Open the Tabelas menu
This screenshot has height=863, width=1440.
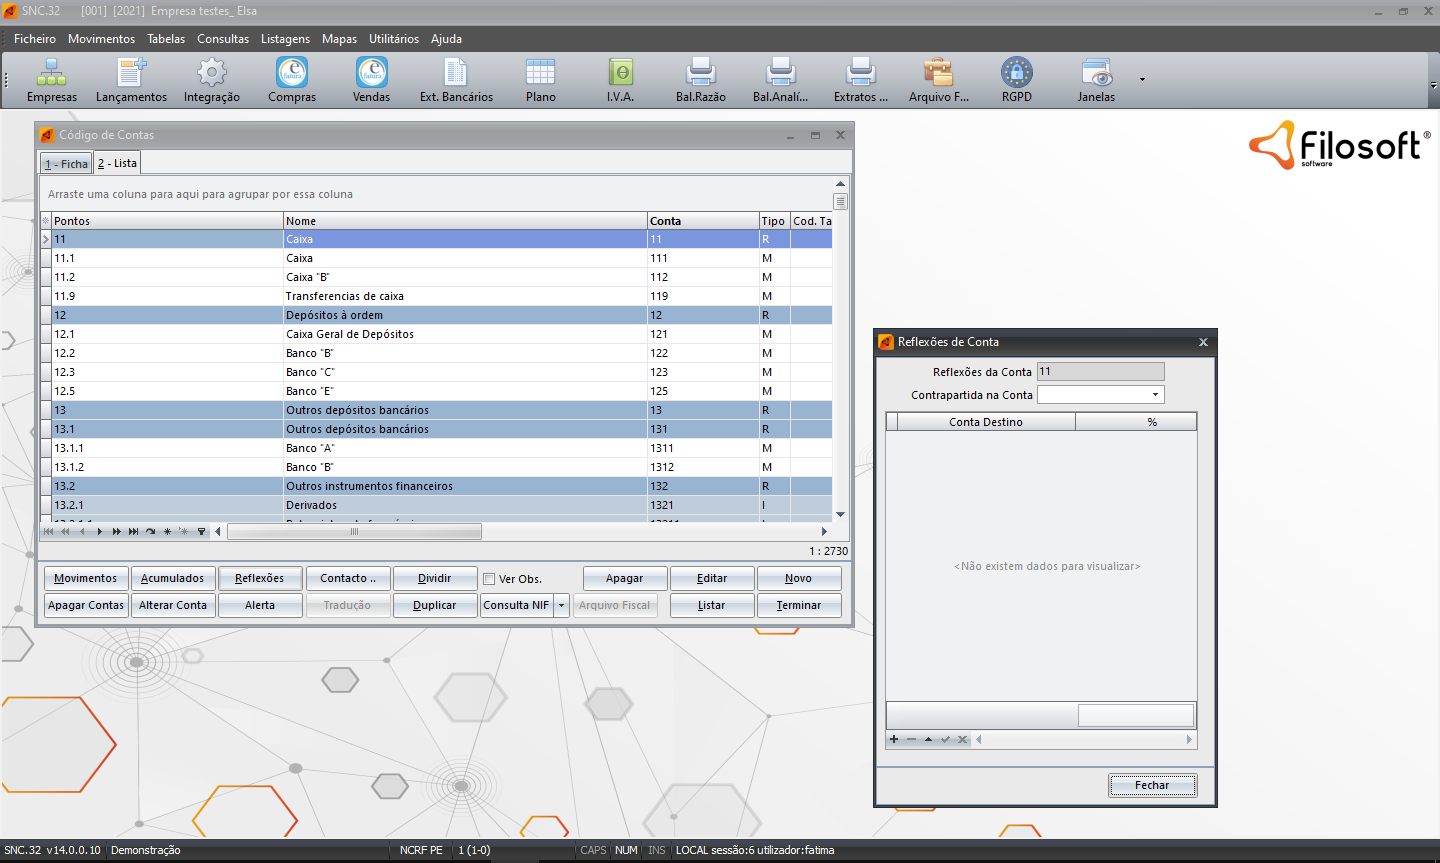[x=166, y=39]
